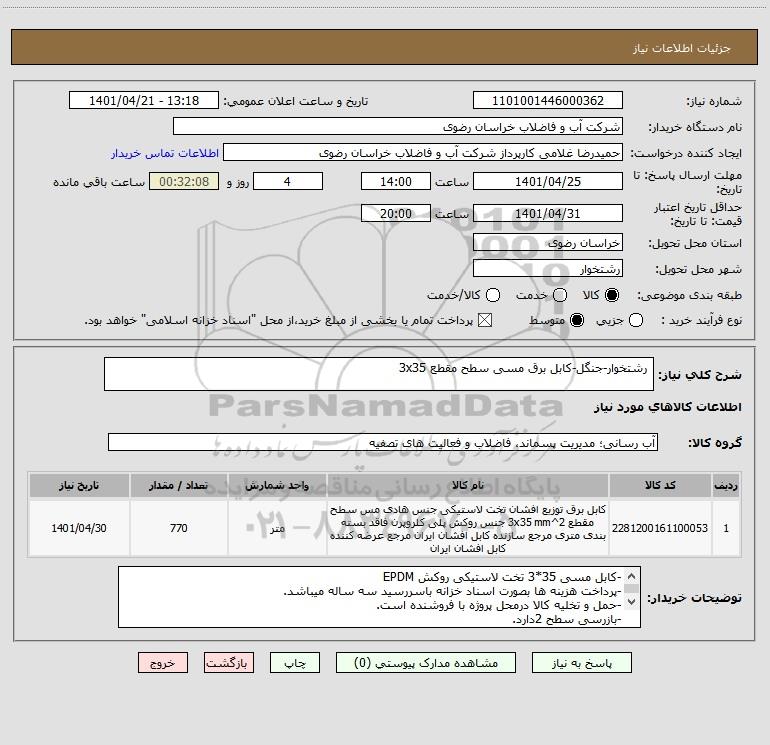Click deadline time 14:00 field
The image size is (770, 745).
tap(396, 181)
